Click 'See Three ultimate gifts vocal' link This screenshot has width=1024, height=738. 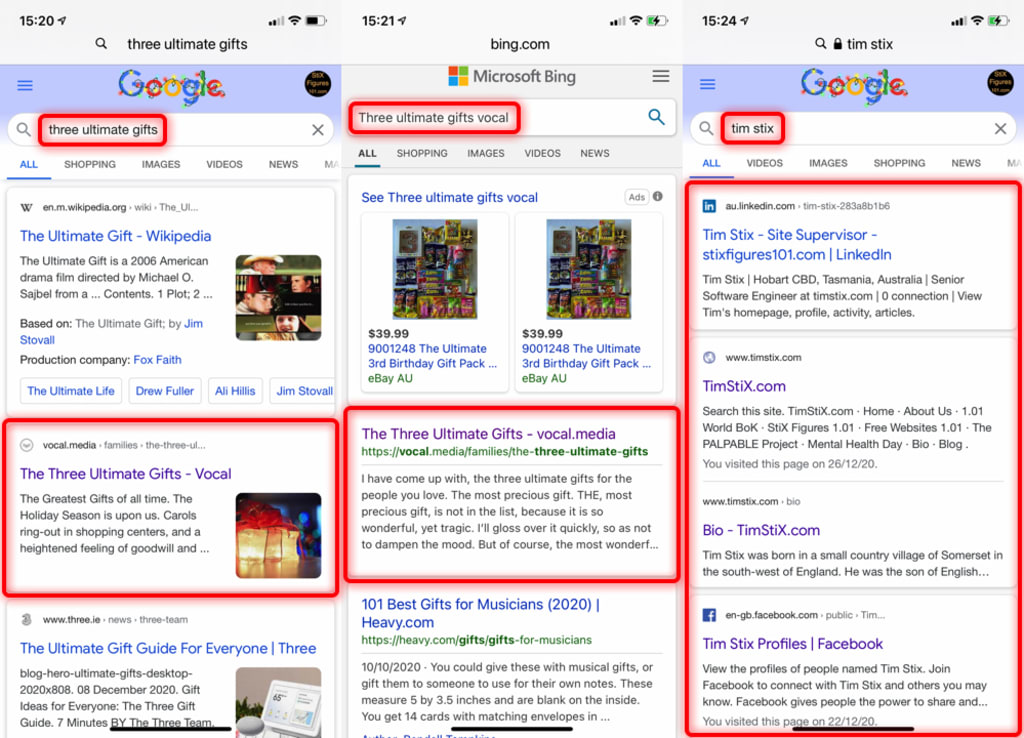tap(449, 197)
